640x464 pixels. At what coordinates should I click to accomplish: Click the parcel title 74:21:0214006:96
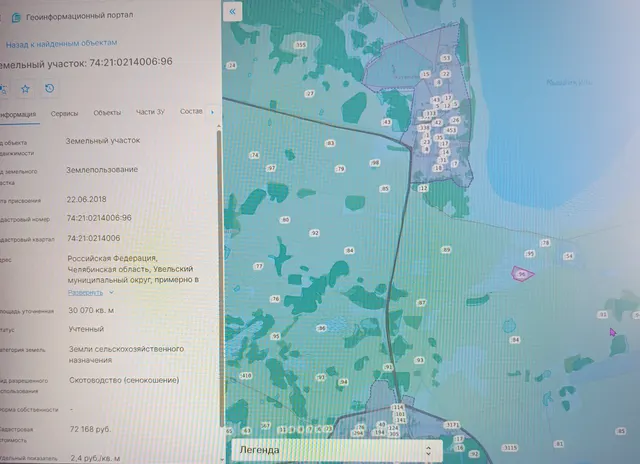(x=131, y=62)
